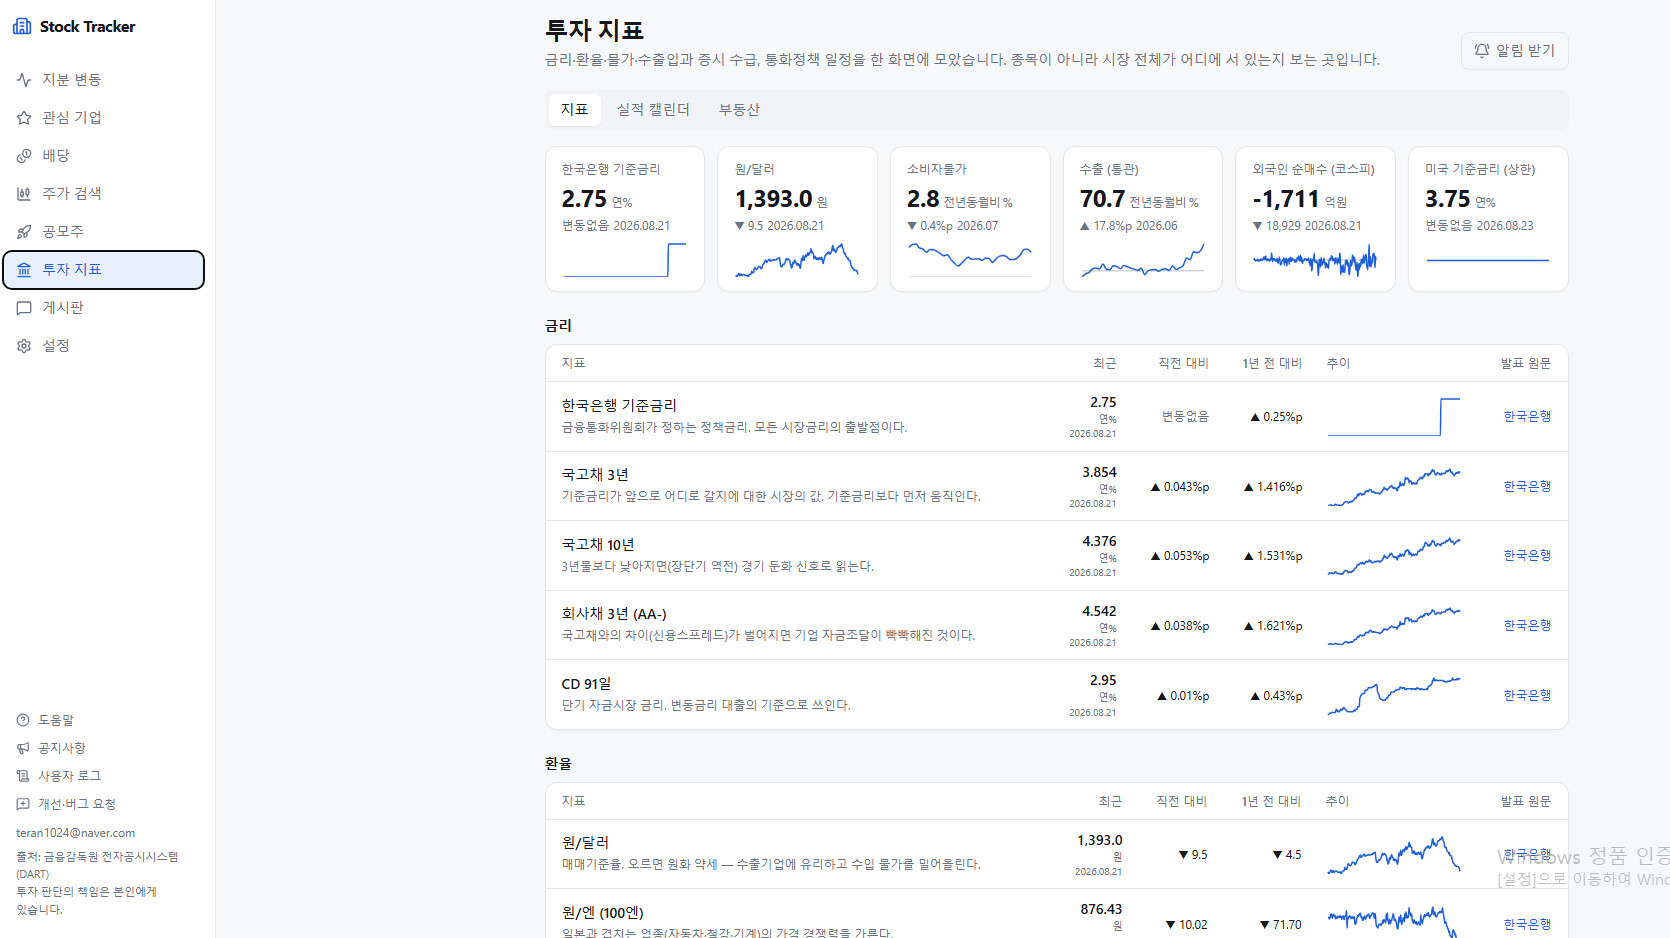This screenshot has width=1670, height=938.
Task: Click the ▲1.416%p year-over-year value
Action: [x=1273, y=487]
